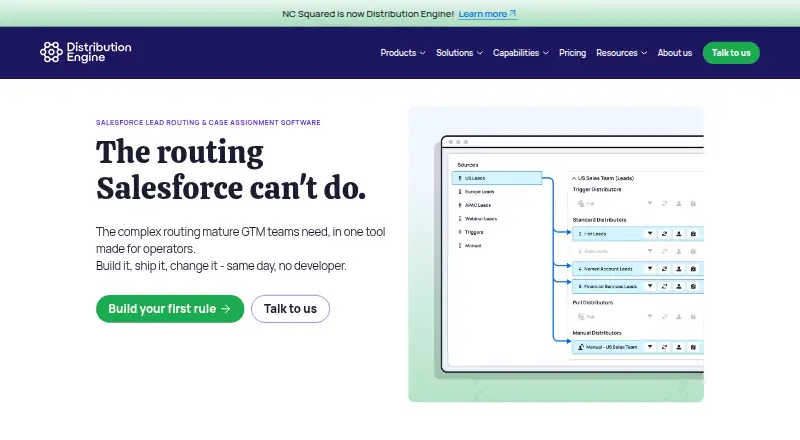This screenshot has width=800, height=440.
Task: Select the Hot Leads distributor row
Action: [638, 233]
